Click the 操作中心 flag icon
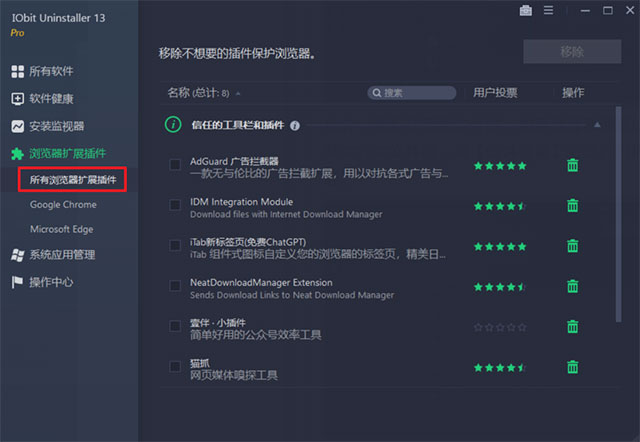Image resolution: width=640 pixels, height=442 pixels. point(17,282)
